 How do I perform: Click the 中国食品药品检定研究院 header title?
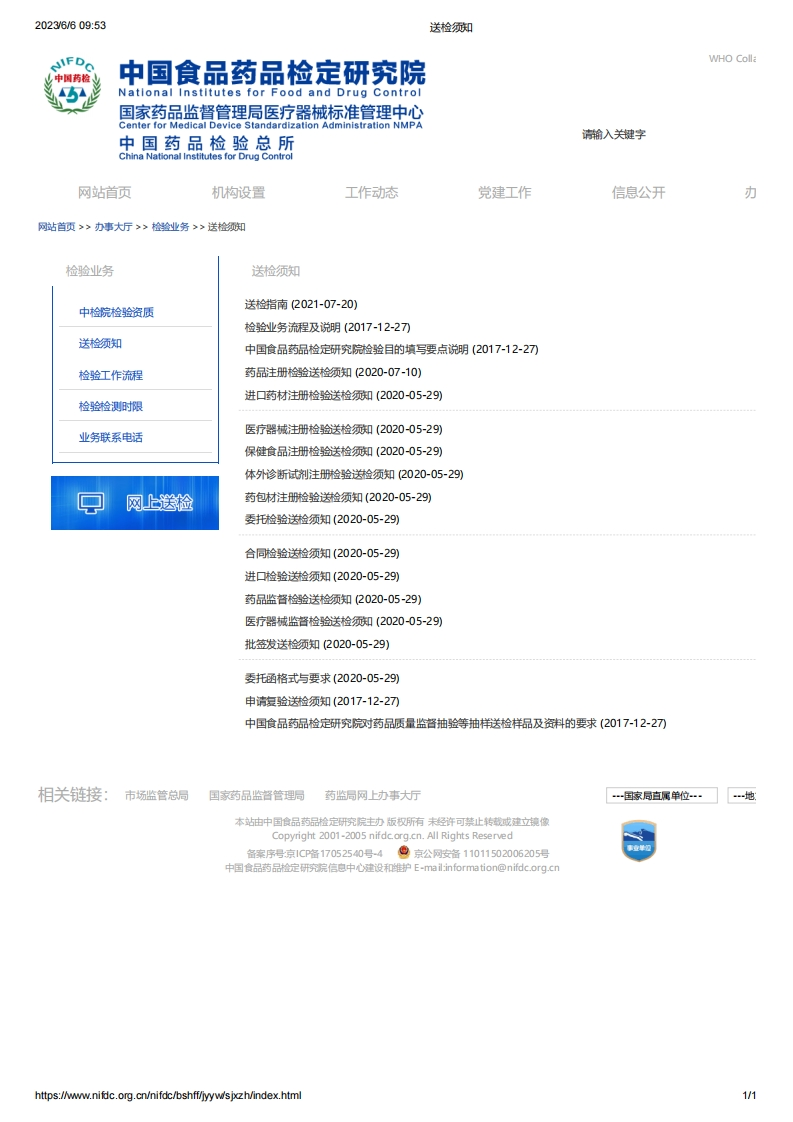(272, 74)
